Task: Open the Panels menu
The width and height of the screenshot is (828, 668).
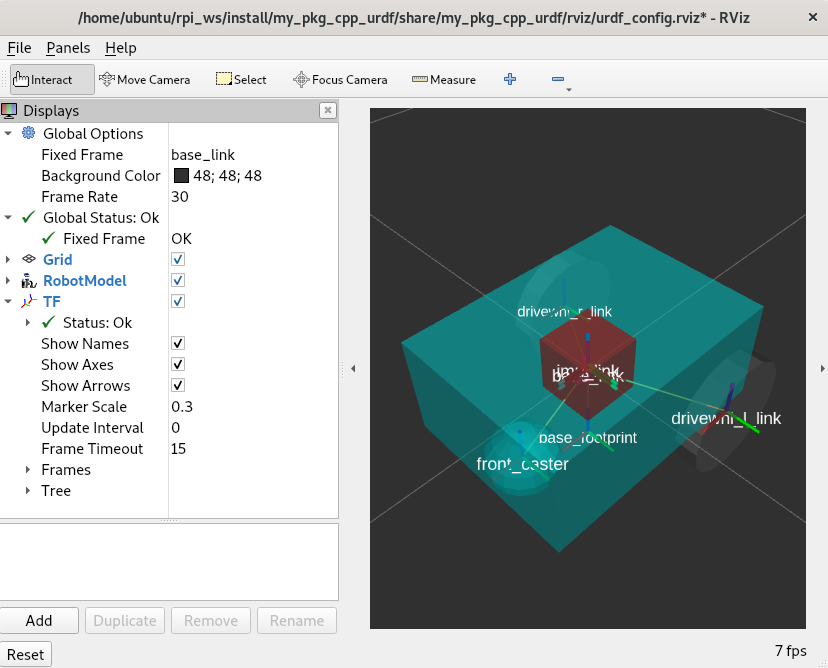Action: [x=68, y=48]
